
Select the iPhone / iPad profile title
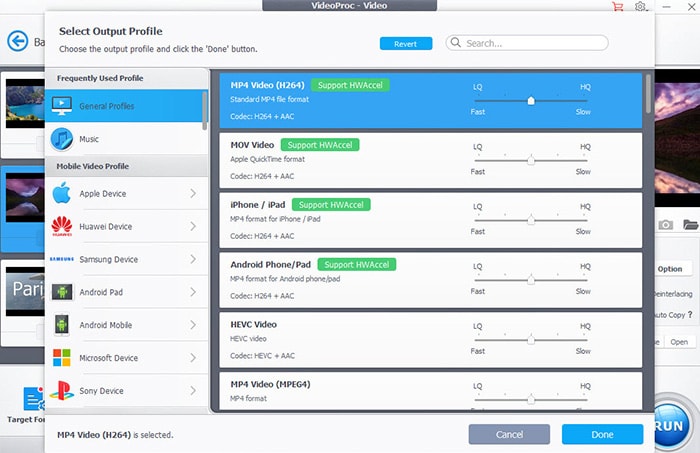258,205
